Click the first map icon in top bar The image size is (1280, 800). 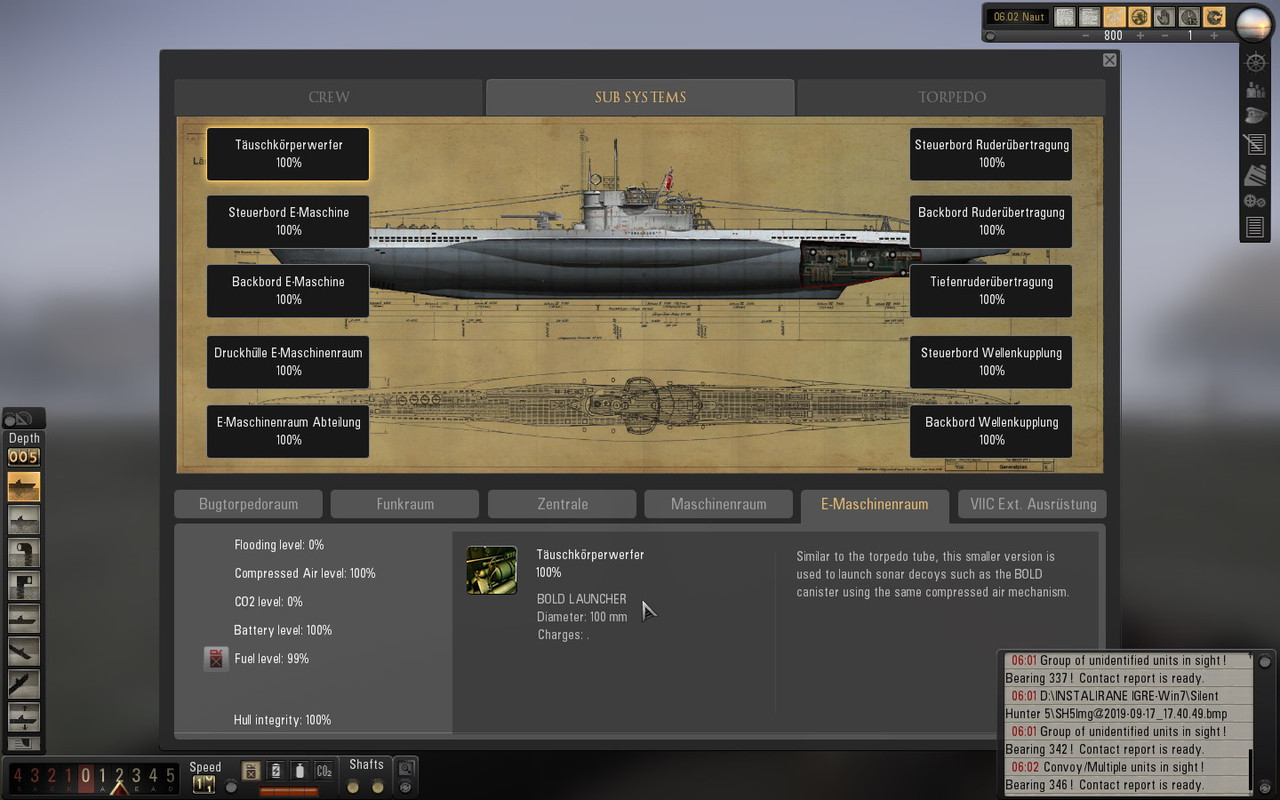(1065, 17)
